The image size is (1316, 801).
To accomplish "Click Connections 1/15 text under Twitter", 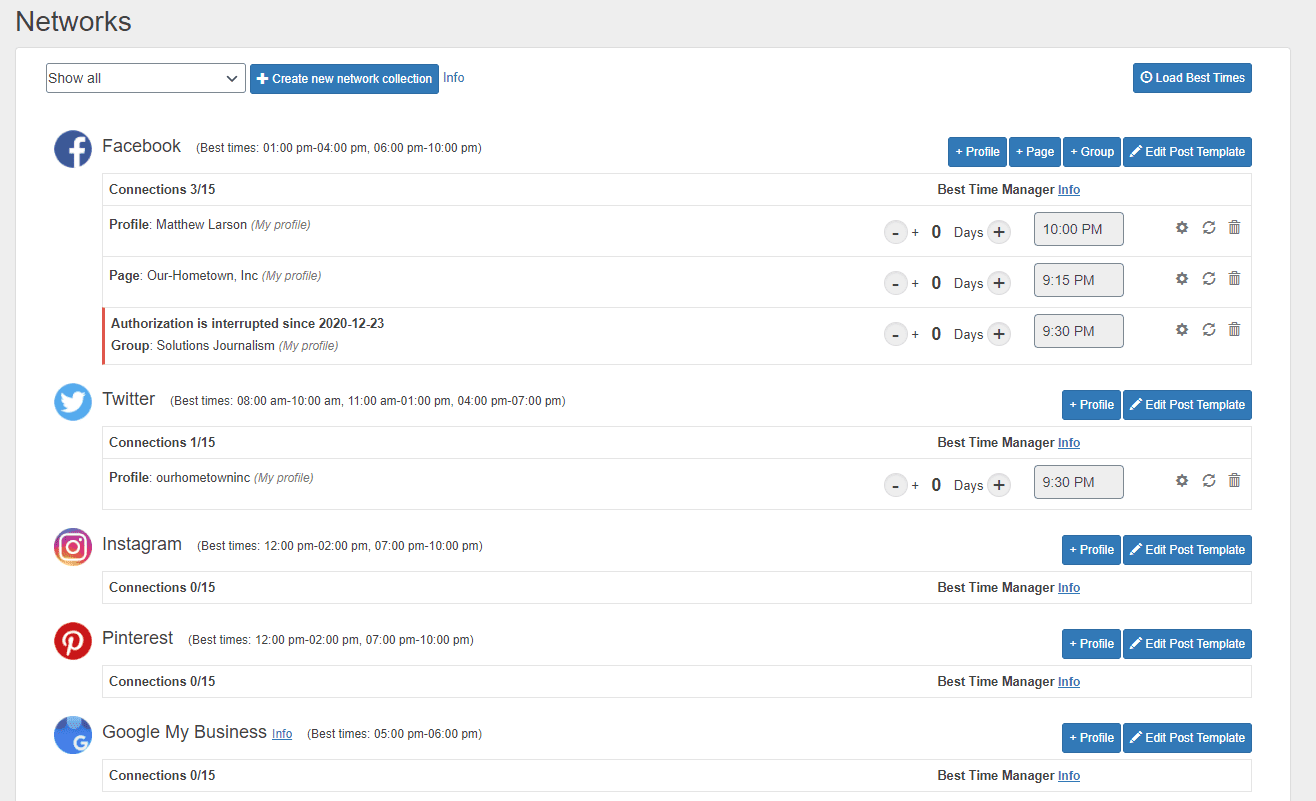I will (x=162, y=443).
